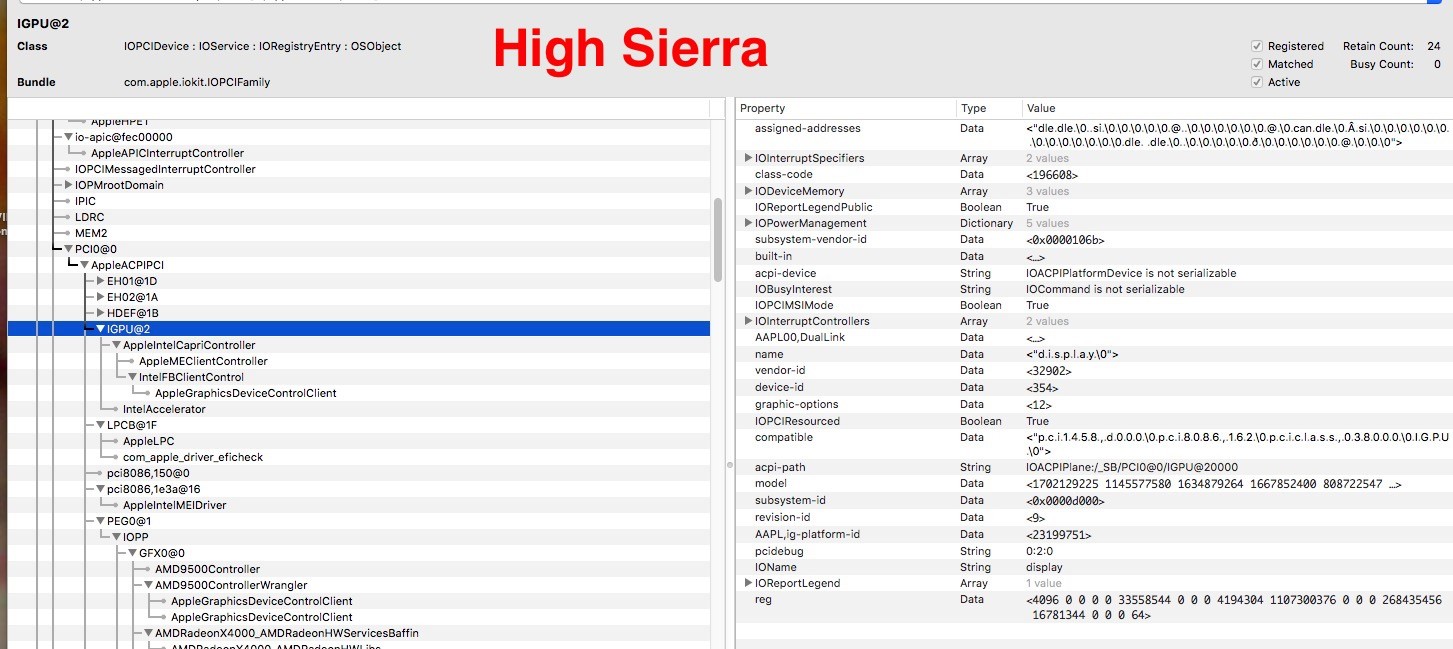Collapse AMDRadeonX4000_AMDRadeonHWServicesBaffin node
This screenshot has height=649, width=1453.
[x=148, y=633]
